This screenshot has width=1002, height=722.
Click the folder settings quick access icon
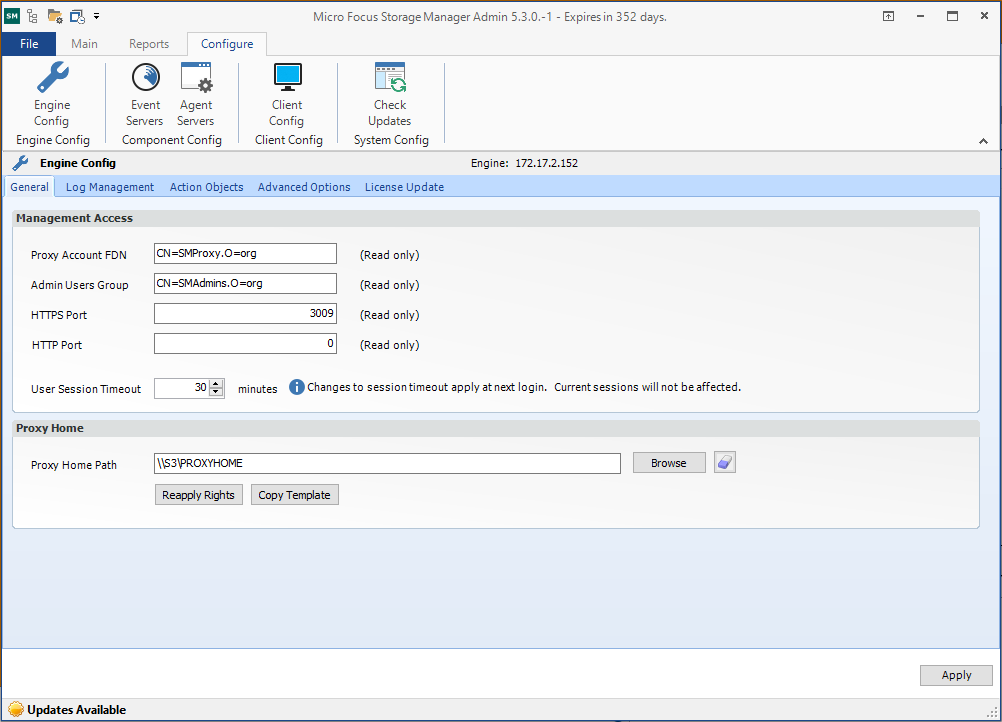[55, 16]
